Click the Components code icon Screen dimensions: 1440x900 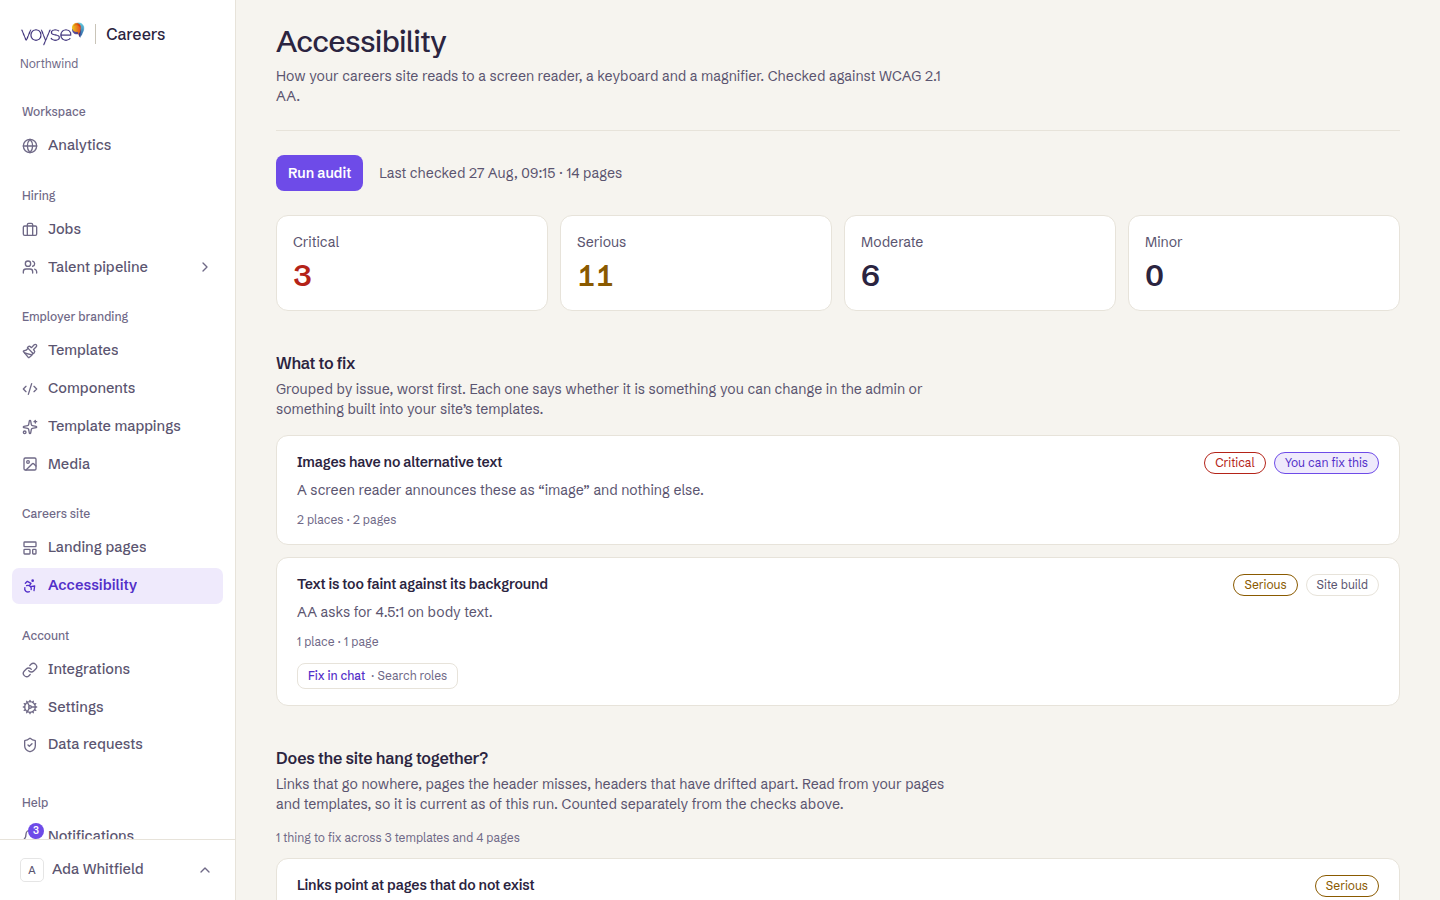coord(30,389)
